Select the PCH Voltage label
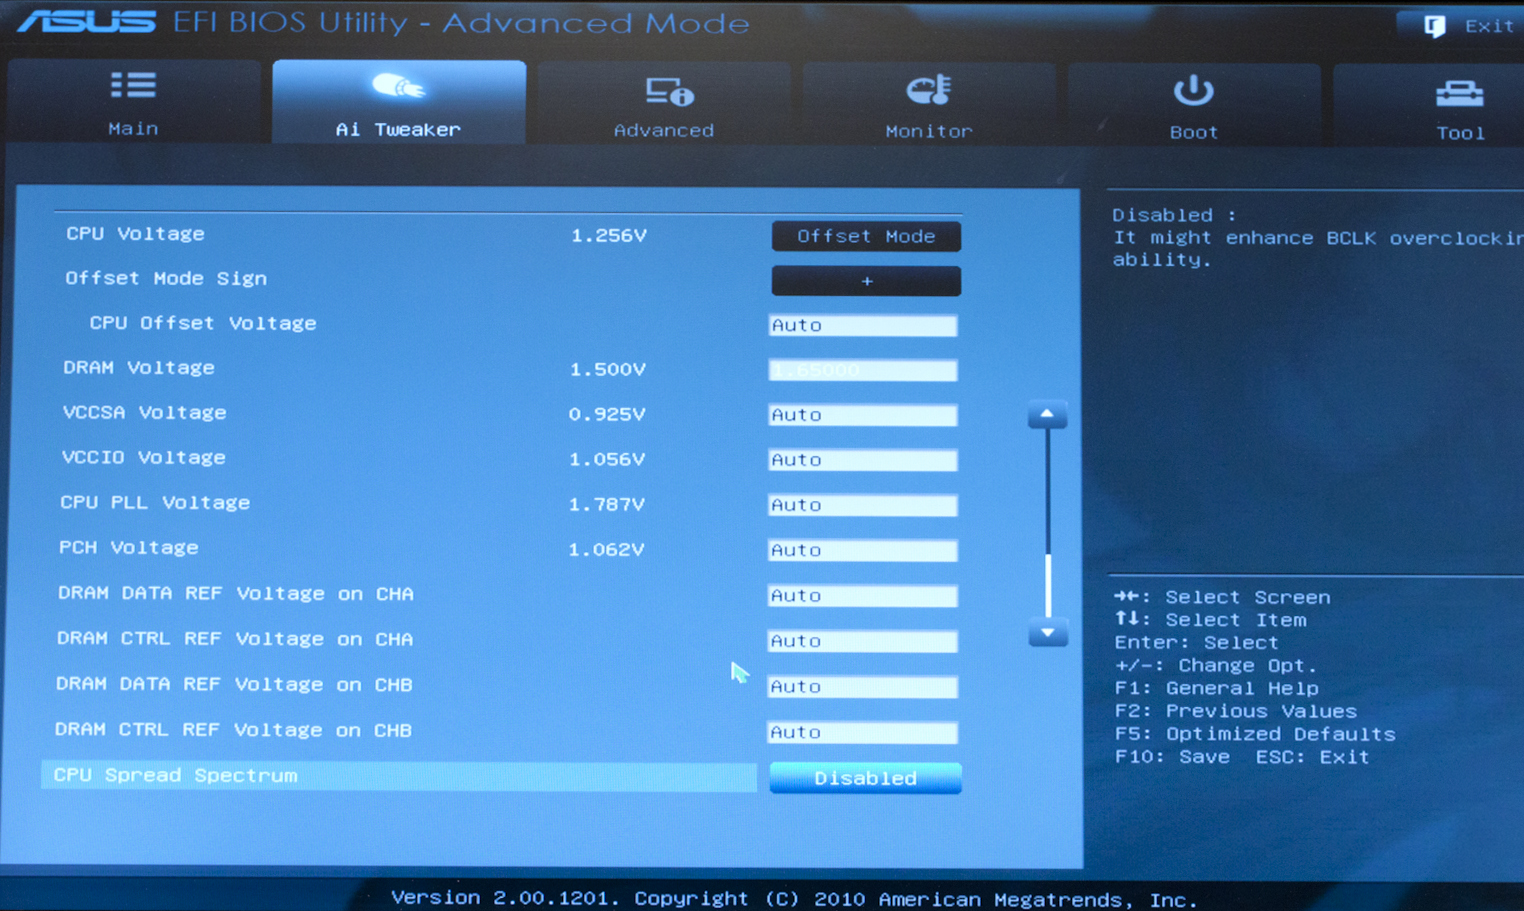Viewport: 1524px width, 911px height. pyautogui.click(x=129, y=547)
